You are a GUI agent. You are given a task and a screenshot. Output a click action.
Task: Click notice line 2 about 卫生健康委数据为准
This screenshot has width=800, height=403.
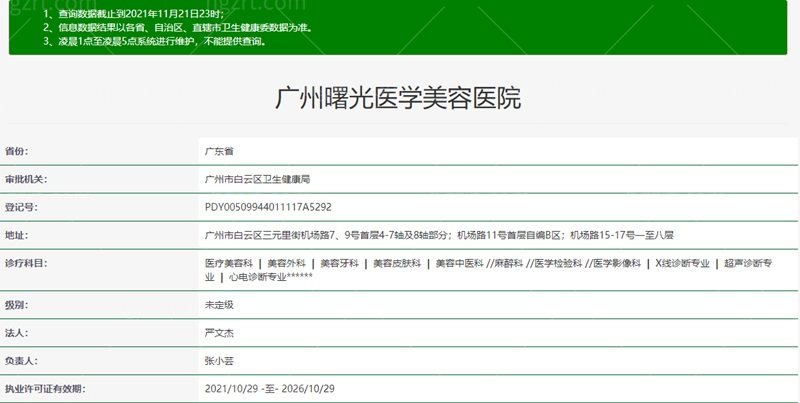pos(178,28)
